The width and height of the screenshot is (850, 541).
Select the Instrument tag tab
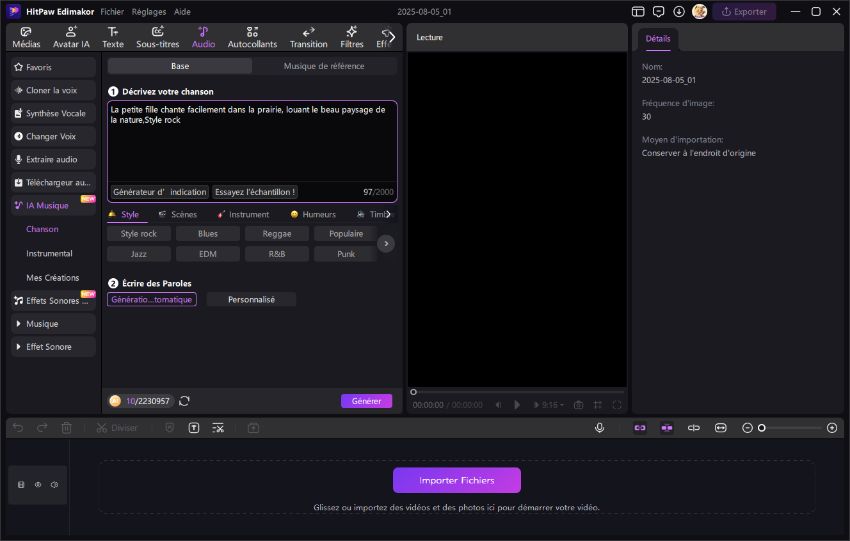243,215
